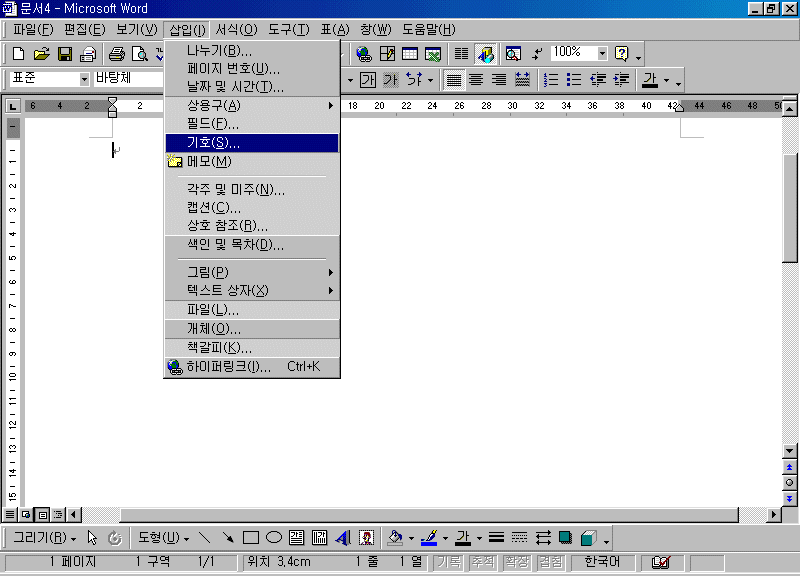The width and height of the screenshot is (800, 576).
Task: Choose 날짜 및 시간(T)... menu item
Action: (x=252, y=87)
